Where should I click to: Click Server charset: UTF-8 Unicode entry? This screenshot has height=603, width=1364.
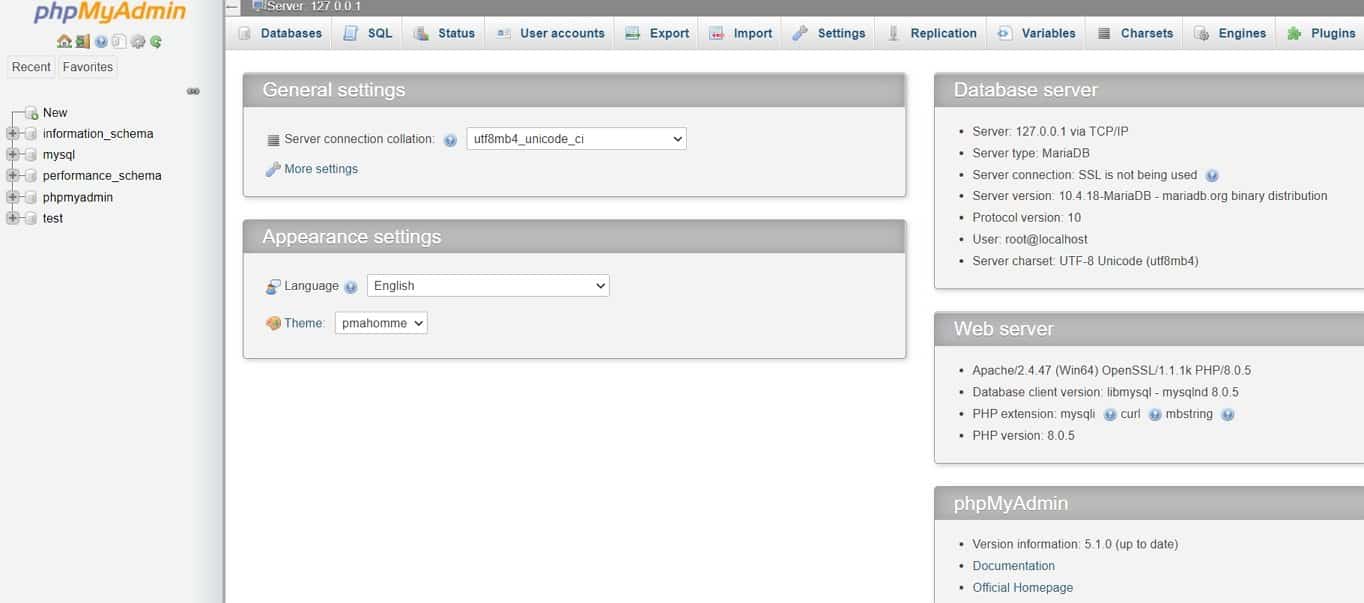tap(1085, 262)
